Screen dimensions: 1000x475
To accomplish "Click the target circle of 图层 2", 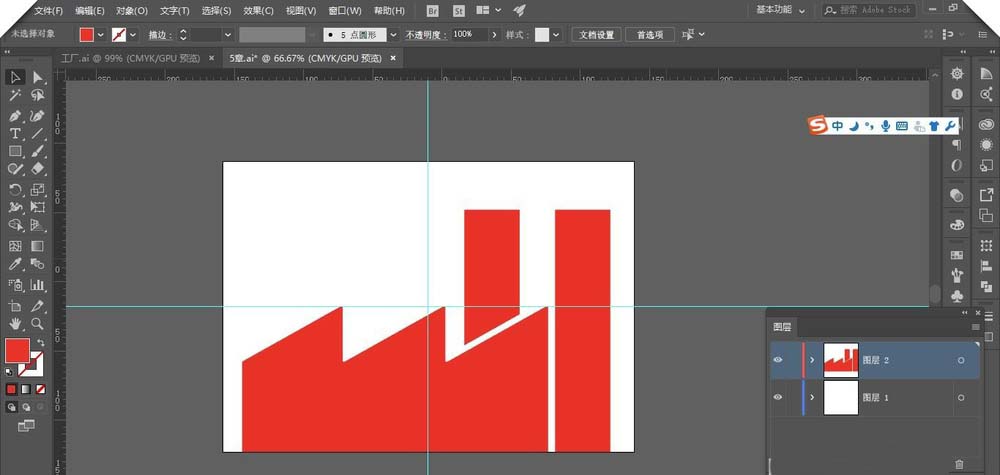I will (x=961, y=360).
